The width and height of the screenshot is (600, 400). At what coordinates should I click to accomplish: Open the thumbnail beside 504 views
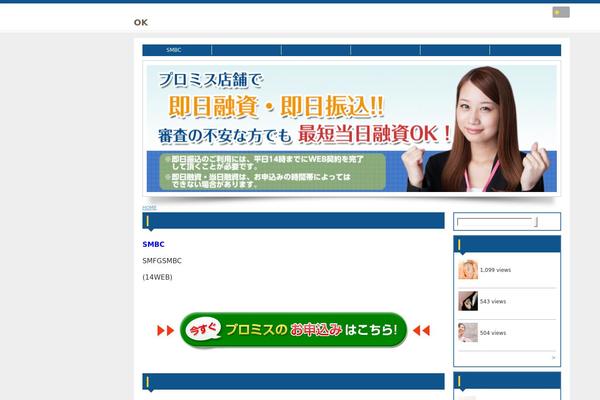point(468,332)
